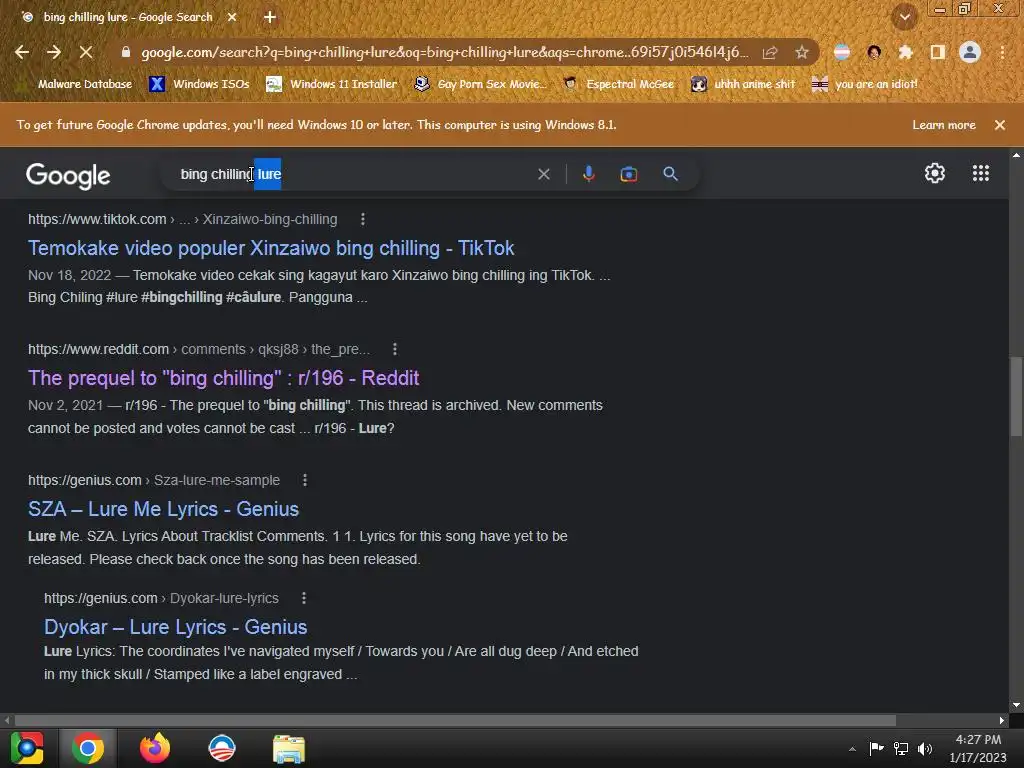Open Action Center flag icon
1024x768 pixels.
pos(876,748)
